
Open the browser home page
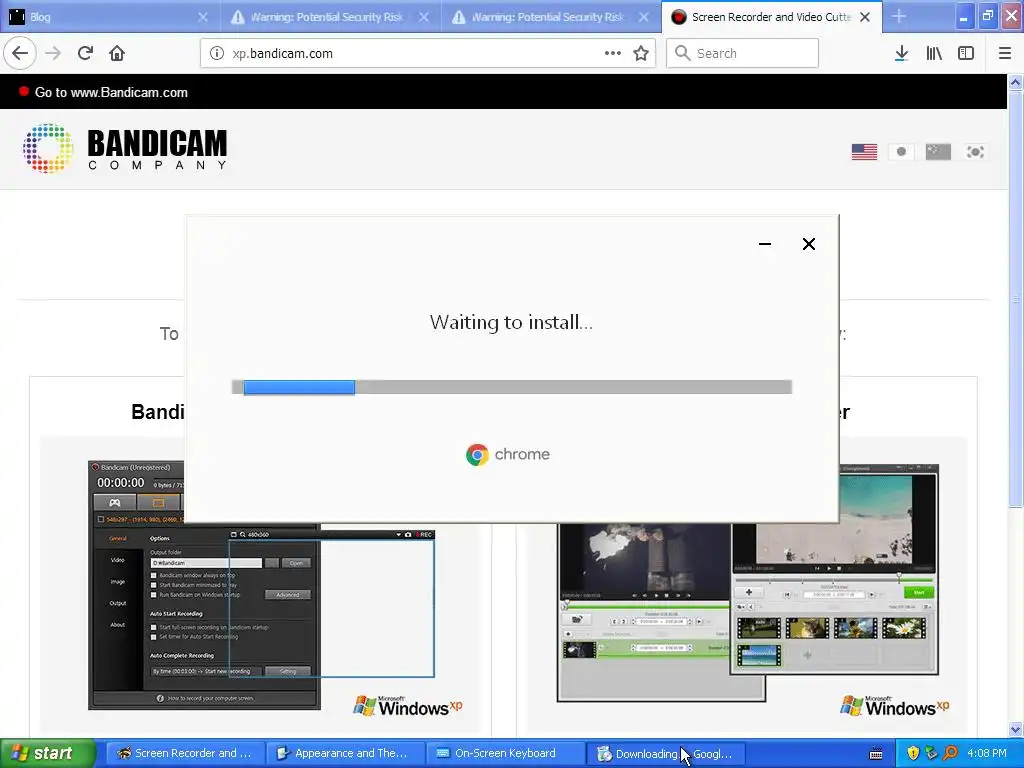tap(117, 54)
